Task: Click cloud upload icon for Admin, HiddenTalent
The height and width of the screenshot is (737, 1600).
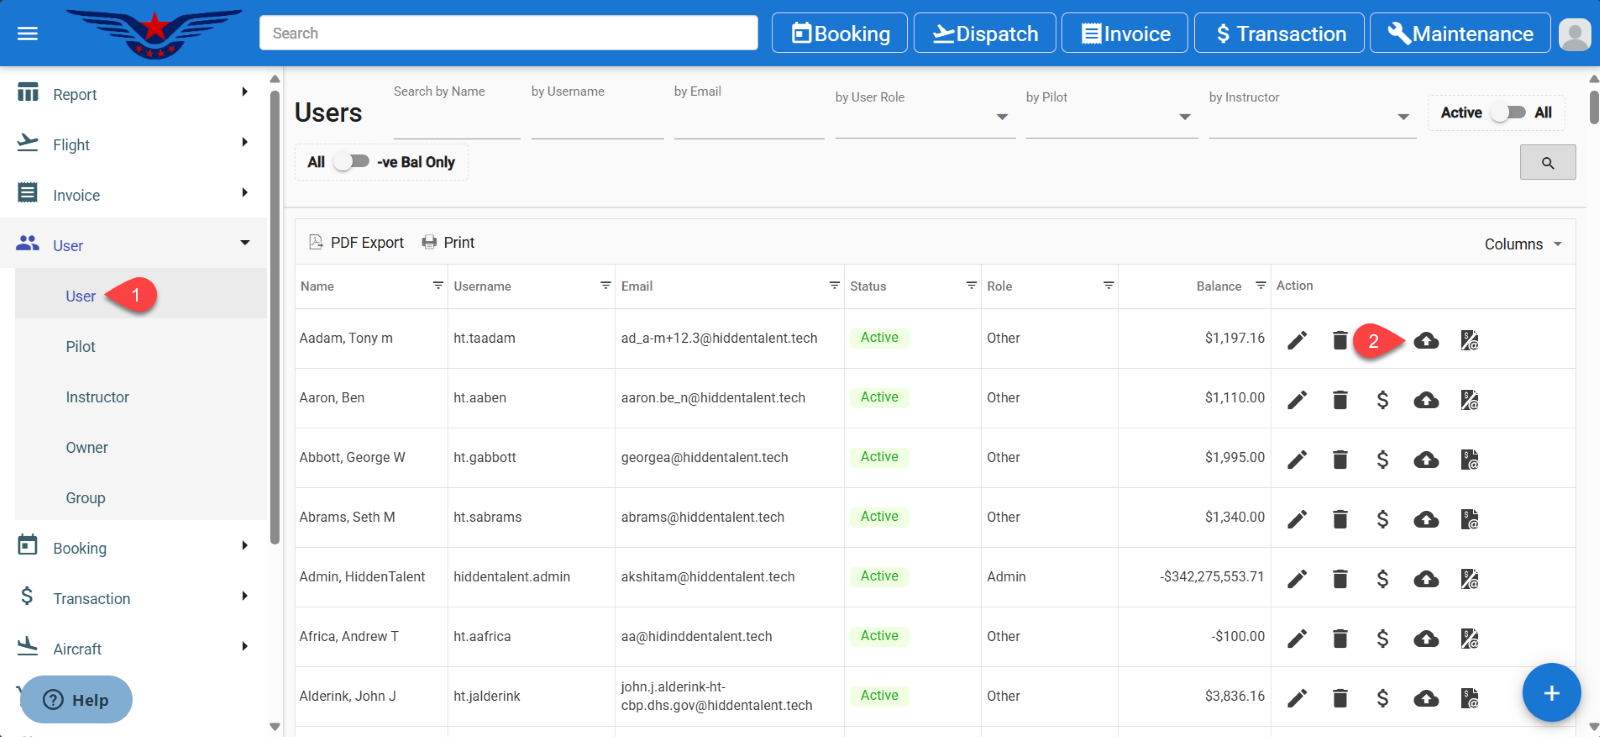Action: [1426, 579]
